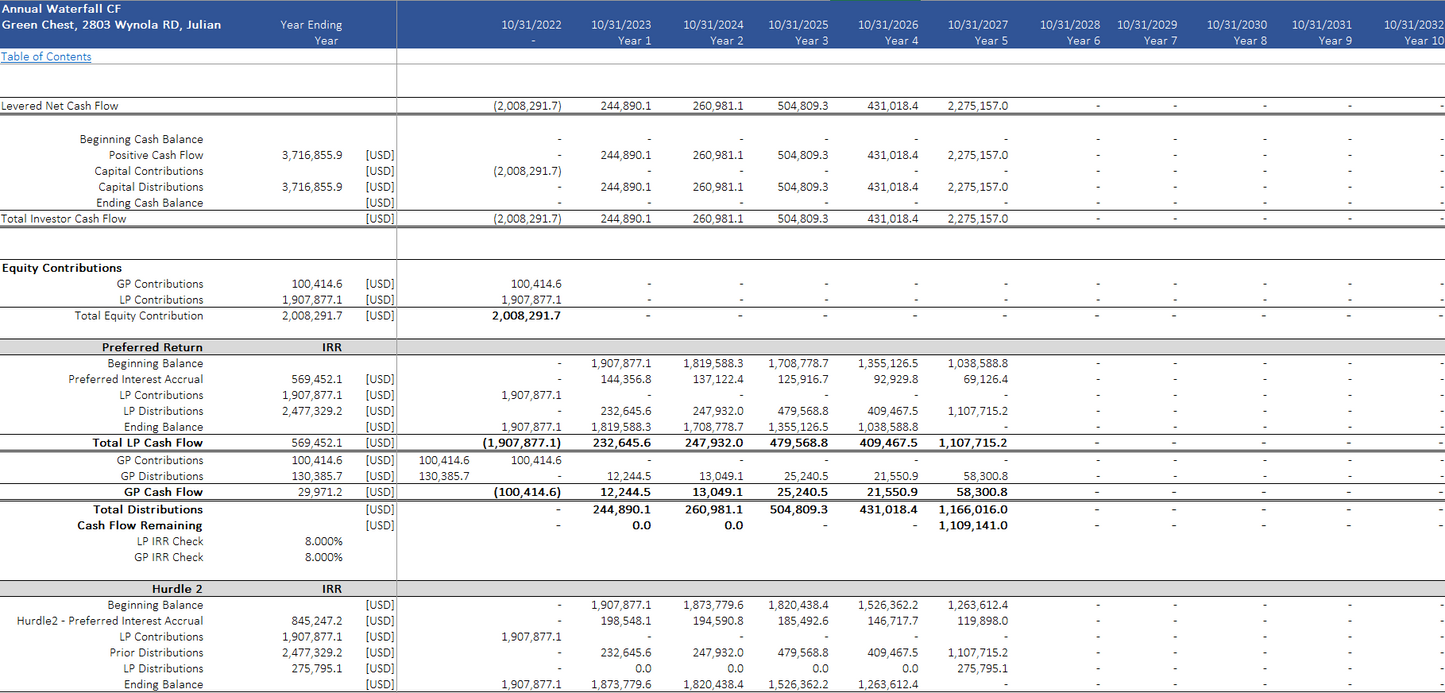Viewport: 1445px width, 693px height.
Task: Select the Annual Waterfall CF title cell
Action: pyautogui.click(x=61, y=9)
